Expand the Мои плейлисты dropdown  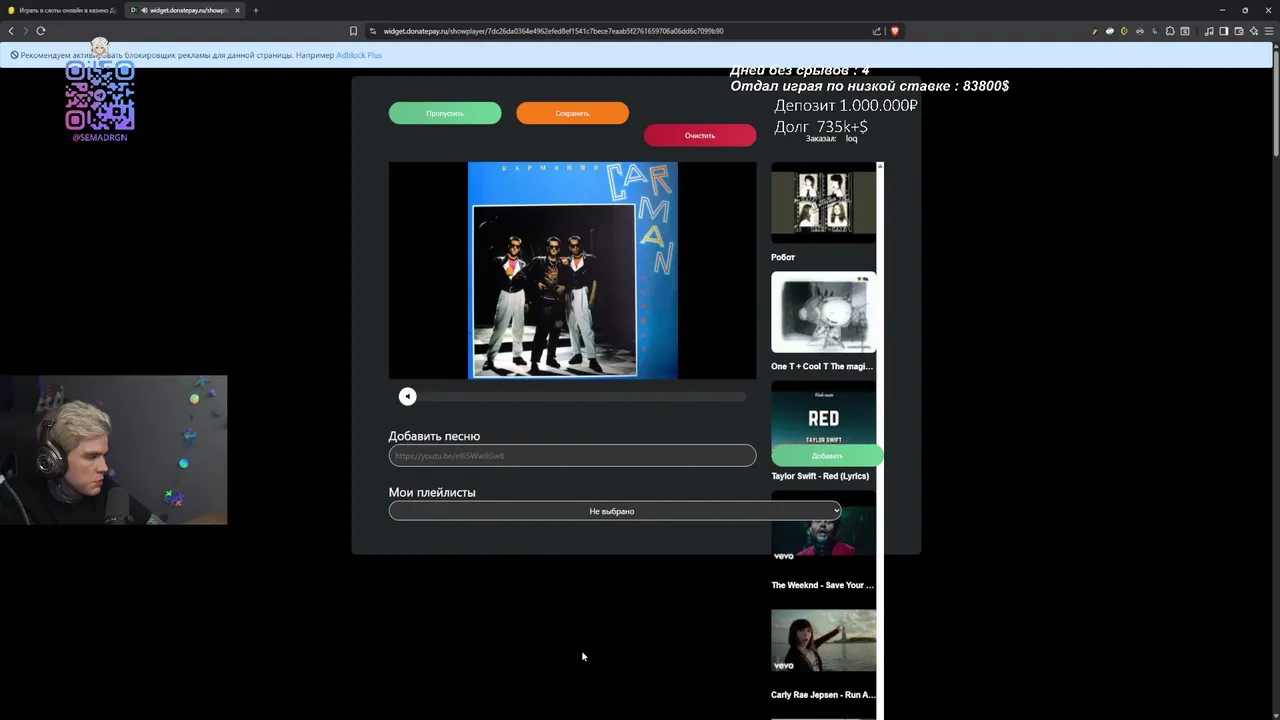(615, 511)
